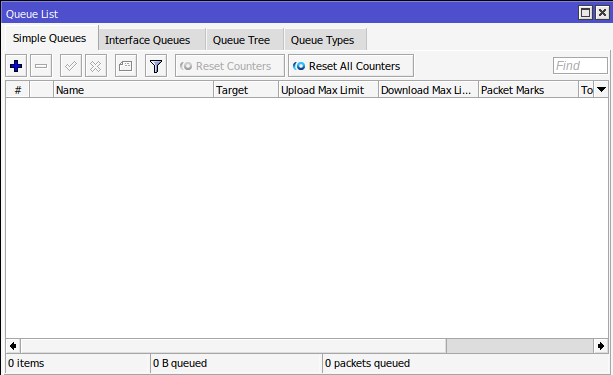613x375 pixels.
Task: Open the filter funnel icon
Action: 156,66
